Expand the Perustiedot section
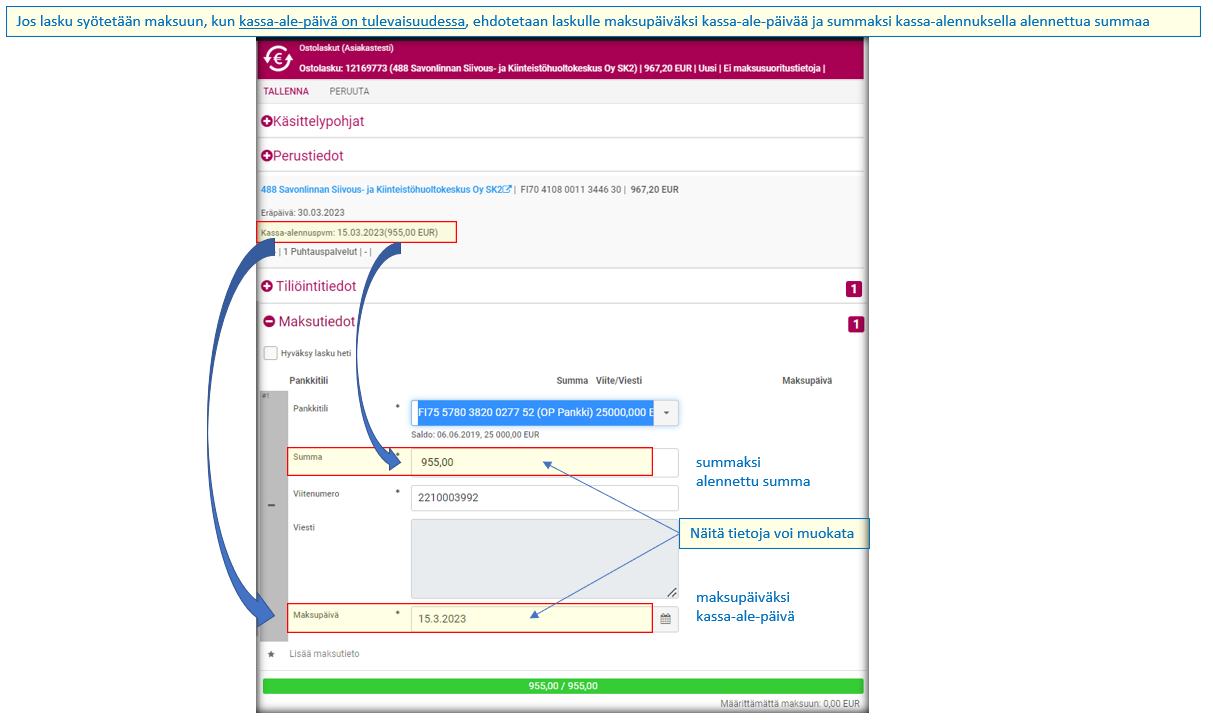The height and width of the screenshot is (720, 1213). tap(267, 156)
